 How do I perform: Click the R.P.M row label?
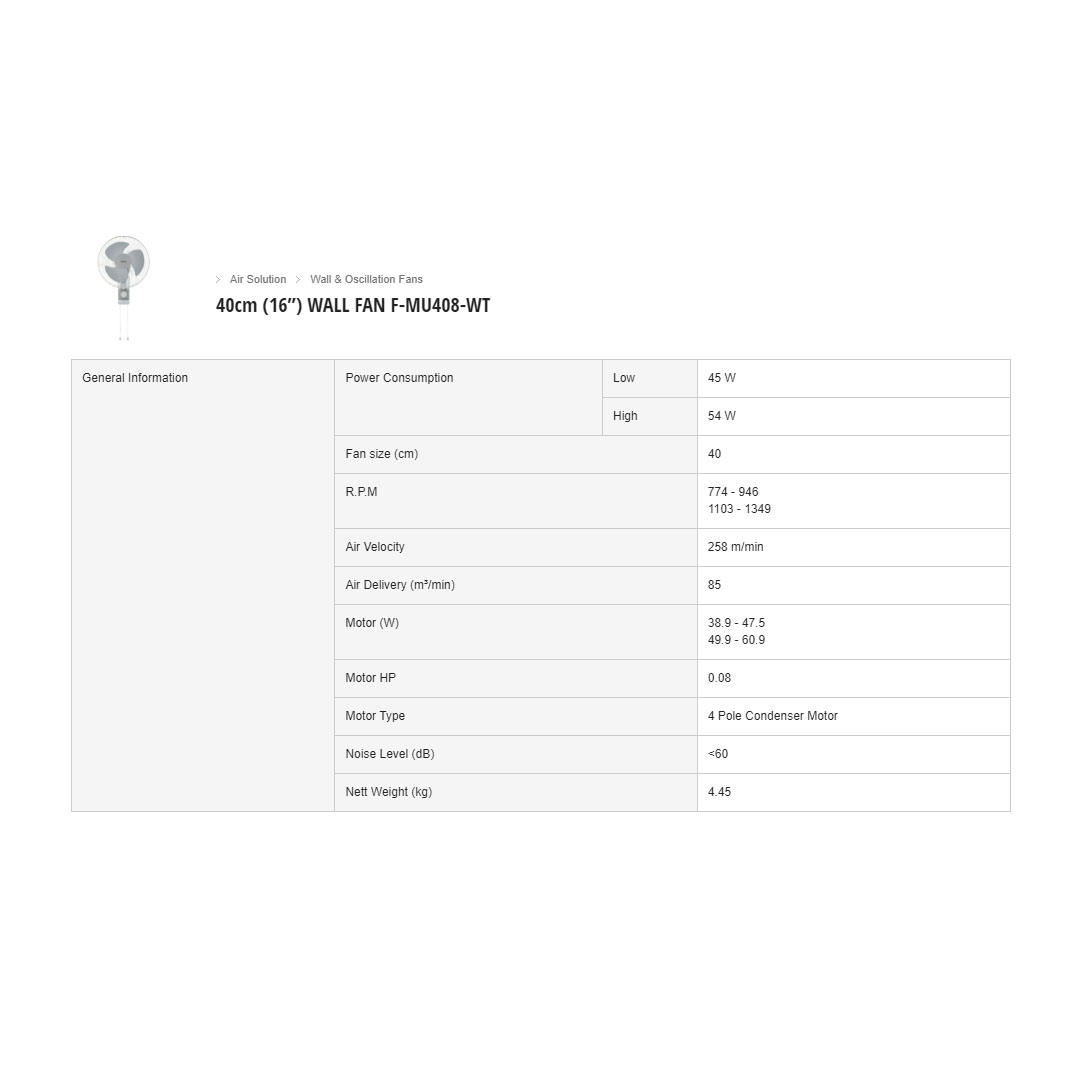[x=362, y=492]
